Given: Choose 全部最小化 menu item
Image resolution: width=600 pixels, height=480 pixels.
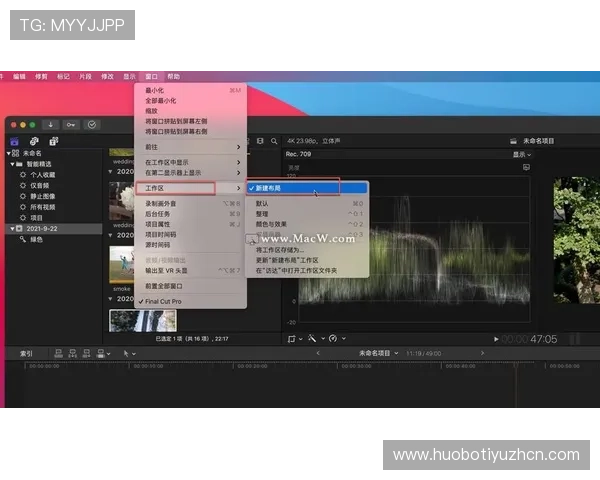Looking at the screenshot, I should tap(190, 101).
